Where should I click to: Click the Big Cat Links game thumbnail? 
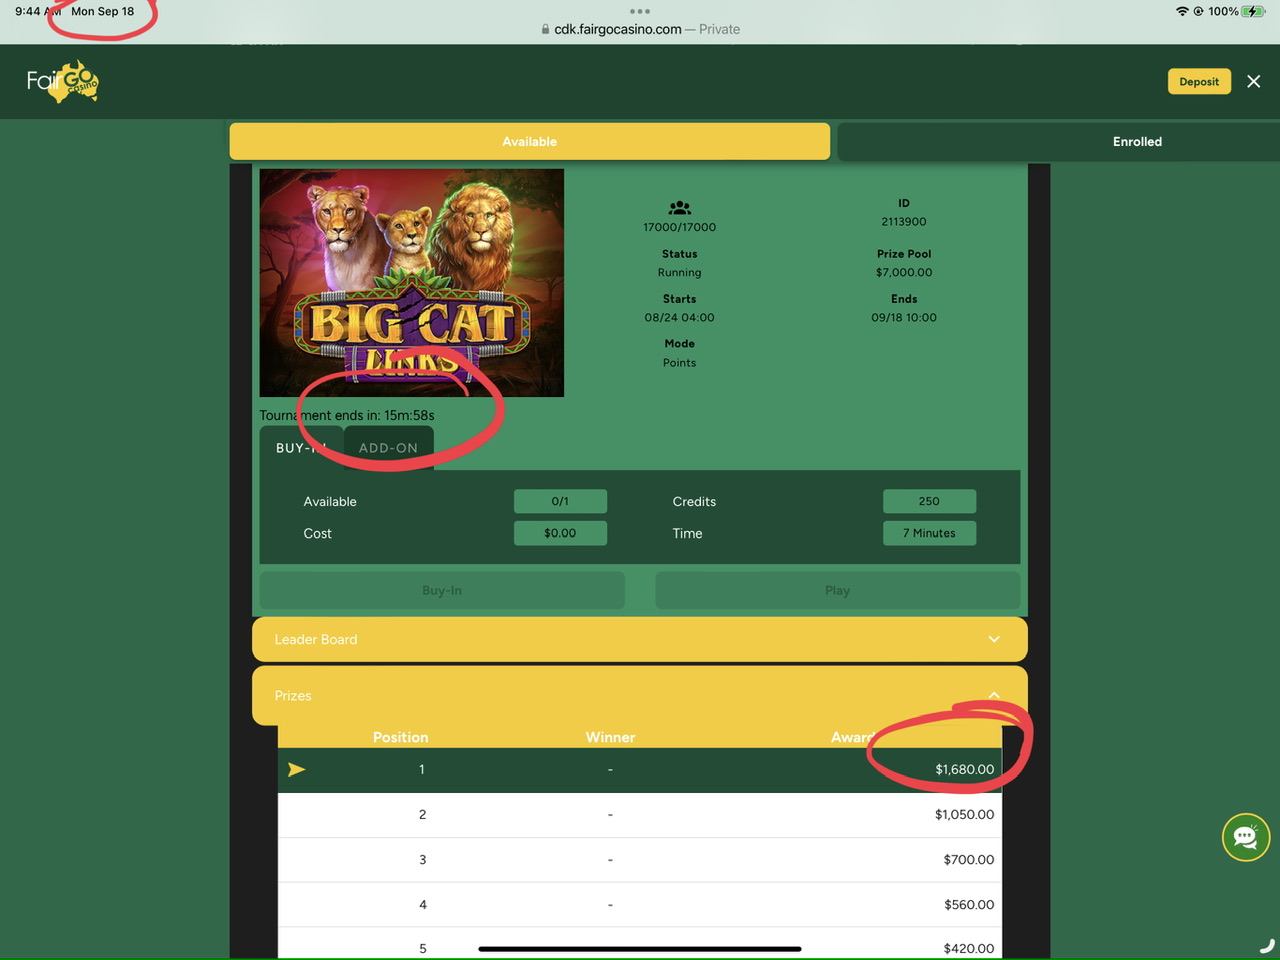(x=411, y=283)
